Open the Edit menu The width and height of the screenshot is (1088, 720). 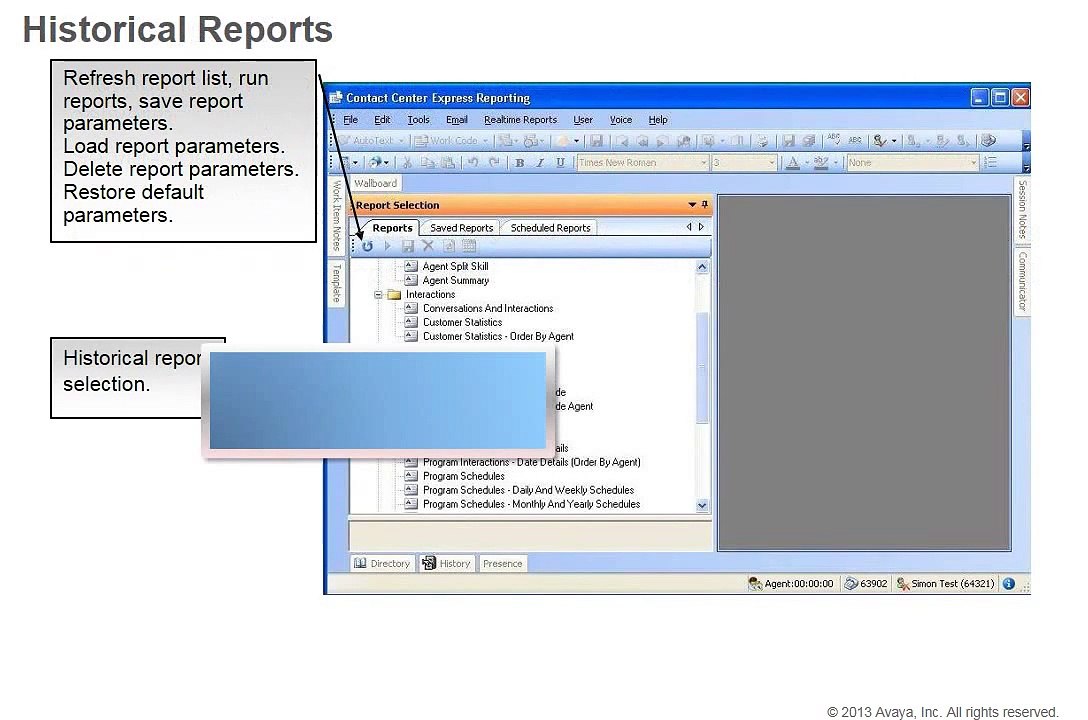coord(382,119)
